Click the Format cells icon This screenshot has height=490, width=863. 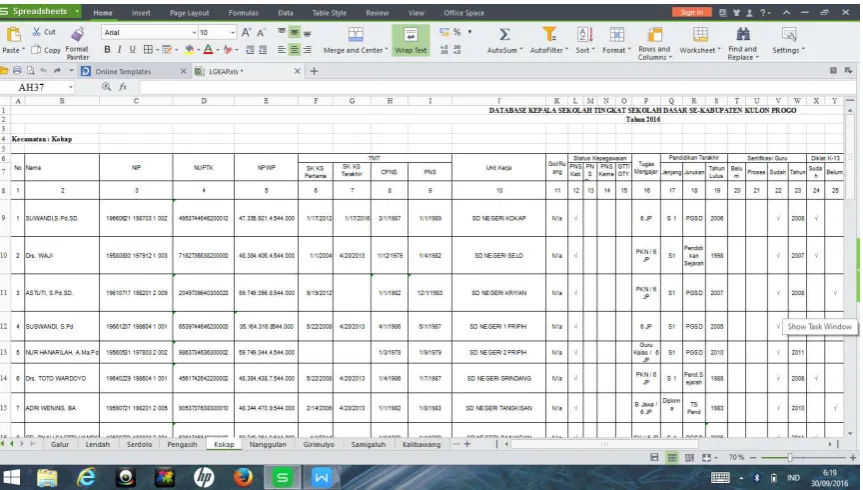click(x=616, y=35)
